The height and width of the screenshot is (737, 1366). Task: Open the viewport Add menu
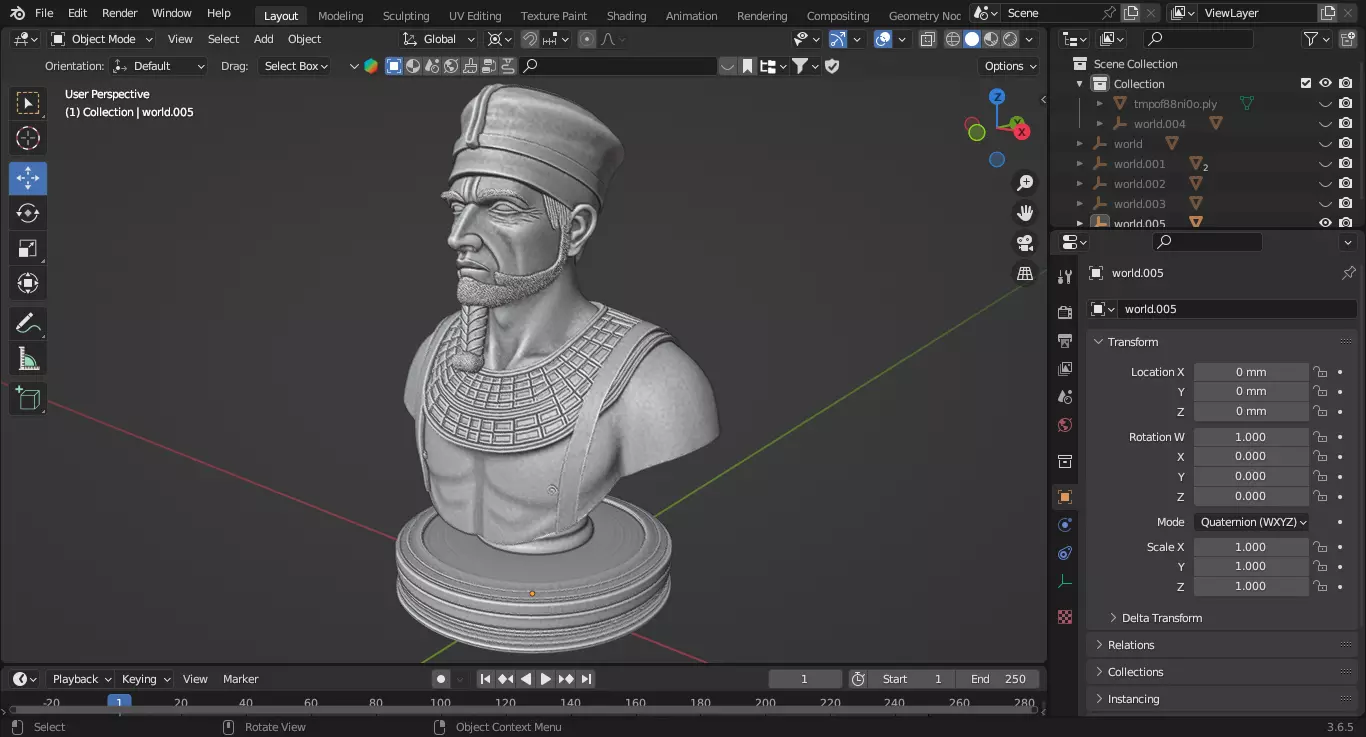[x=264, y=39]
